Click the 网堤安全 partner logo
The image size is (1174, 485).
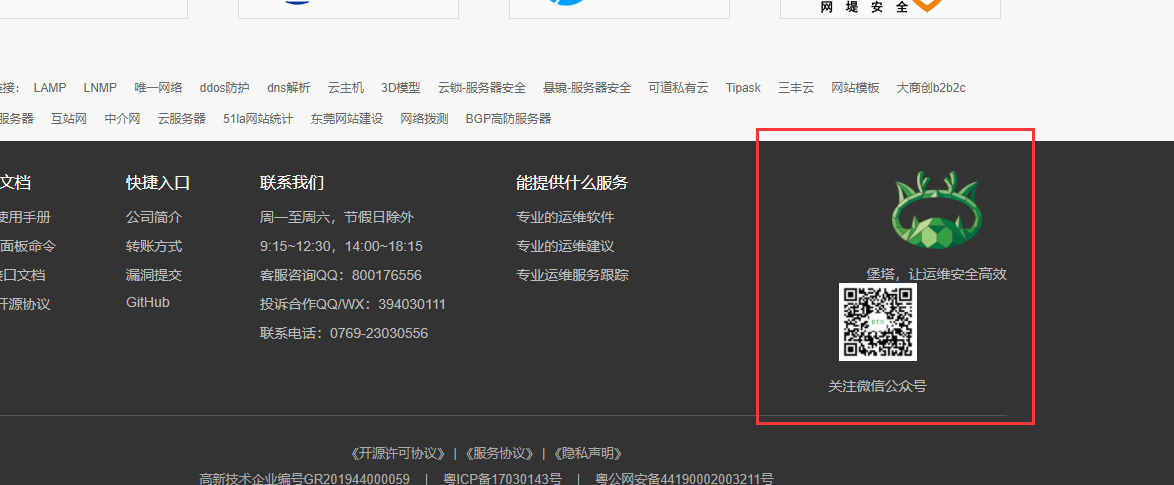(x=890, y=7)
